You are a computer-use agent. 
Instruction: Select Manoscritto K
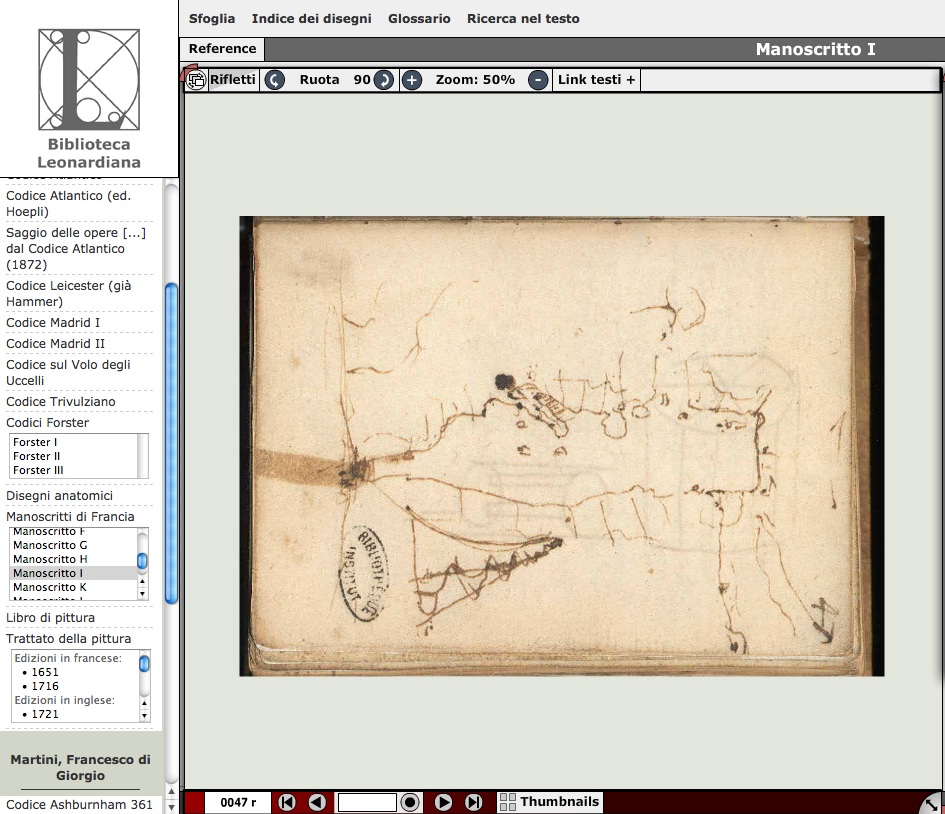(x=50, y=587)
